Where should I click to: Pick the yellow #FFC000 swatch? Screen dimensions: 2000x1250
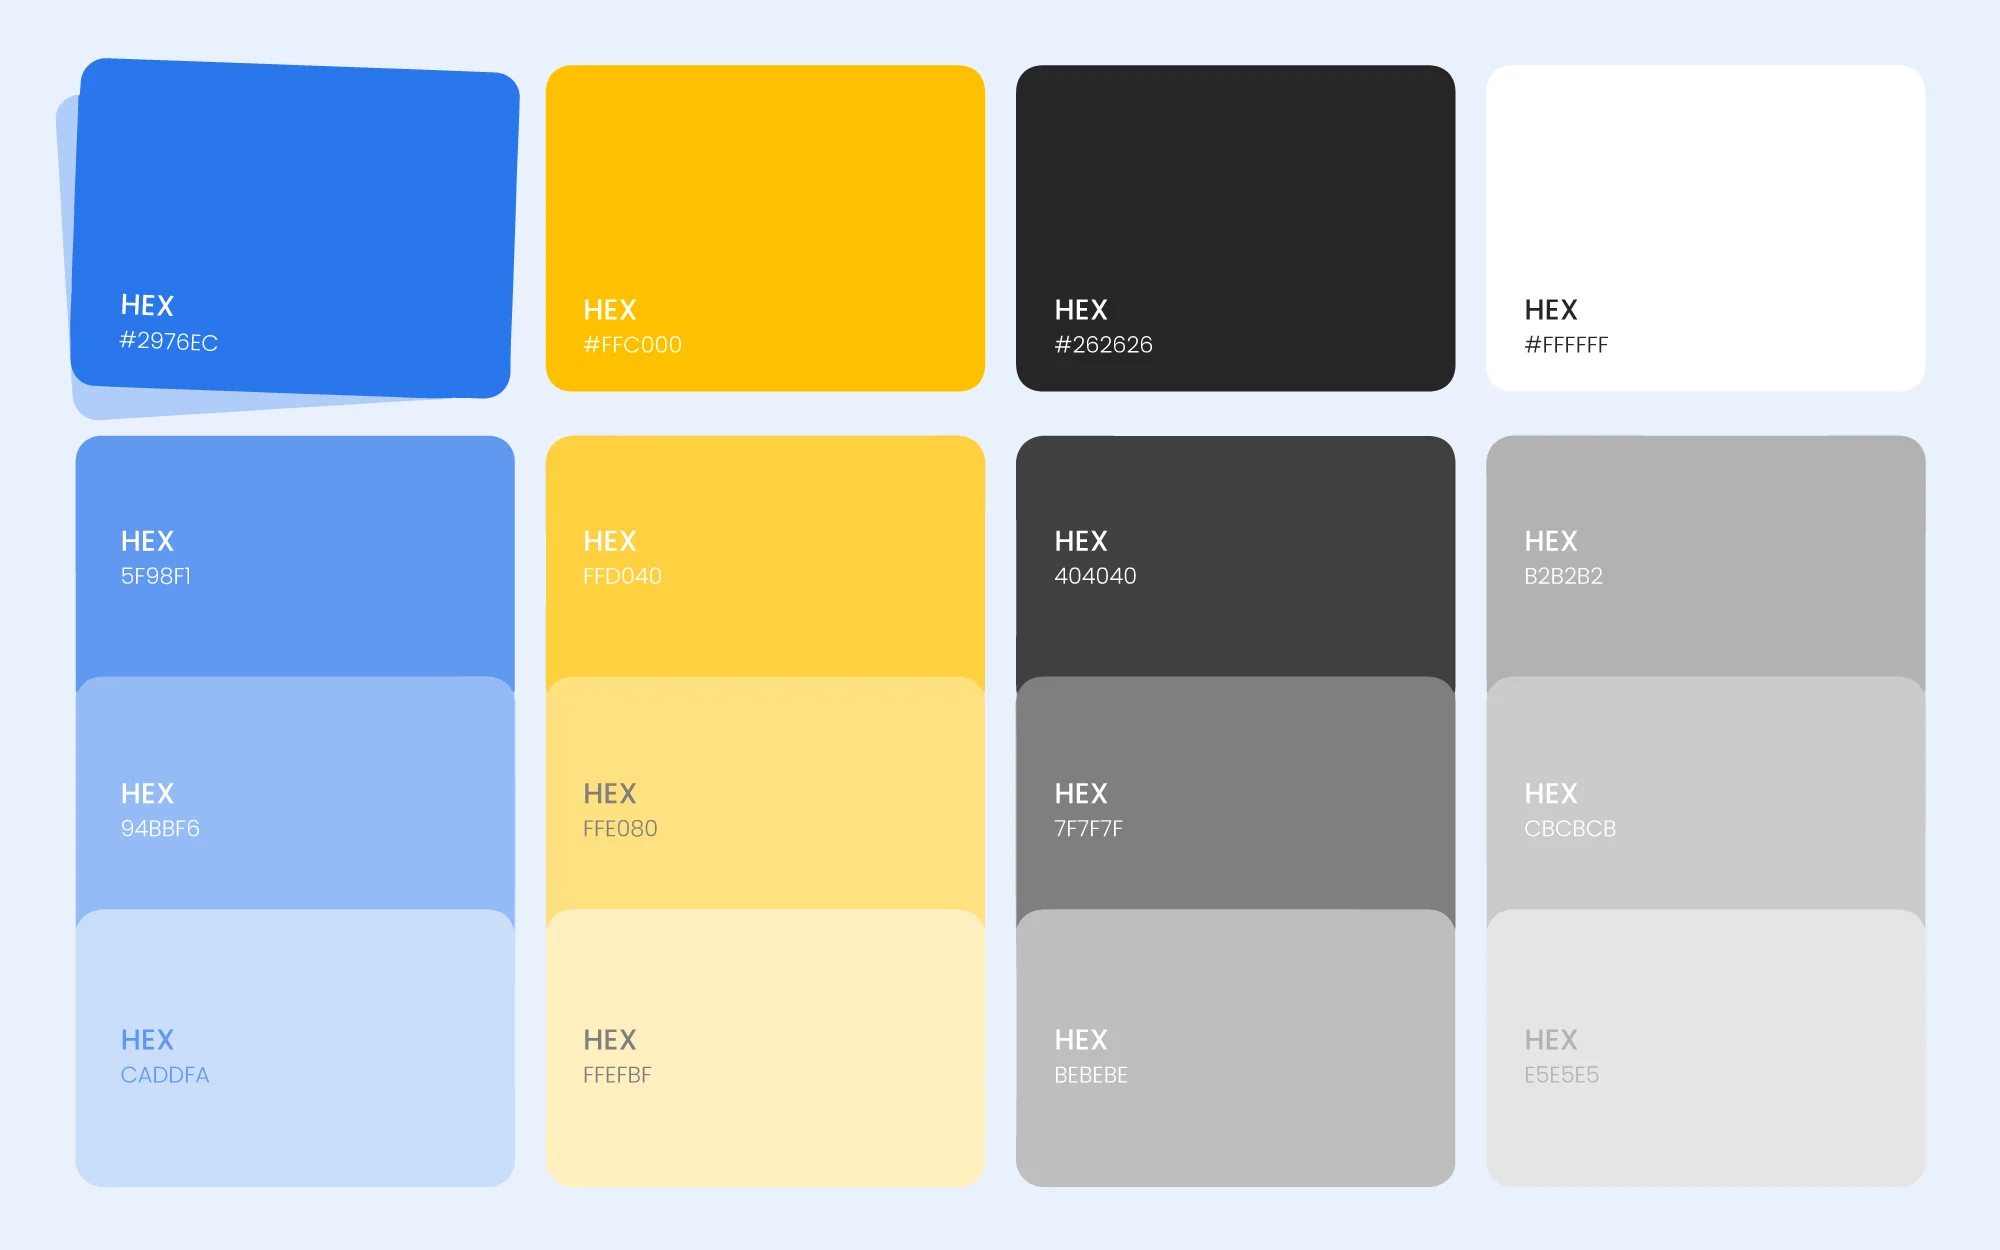[x=765, y=228]
